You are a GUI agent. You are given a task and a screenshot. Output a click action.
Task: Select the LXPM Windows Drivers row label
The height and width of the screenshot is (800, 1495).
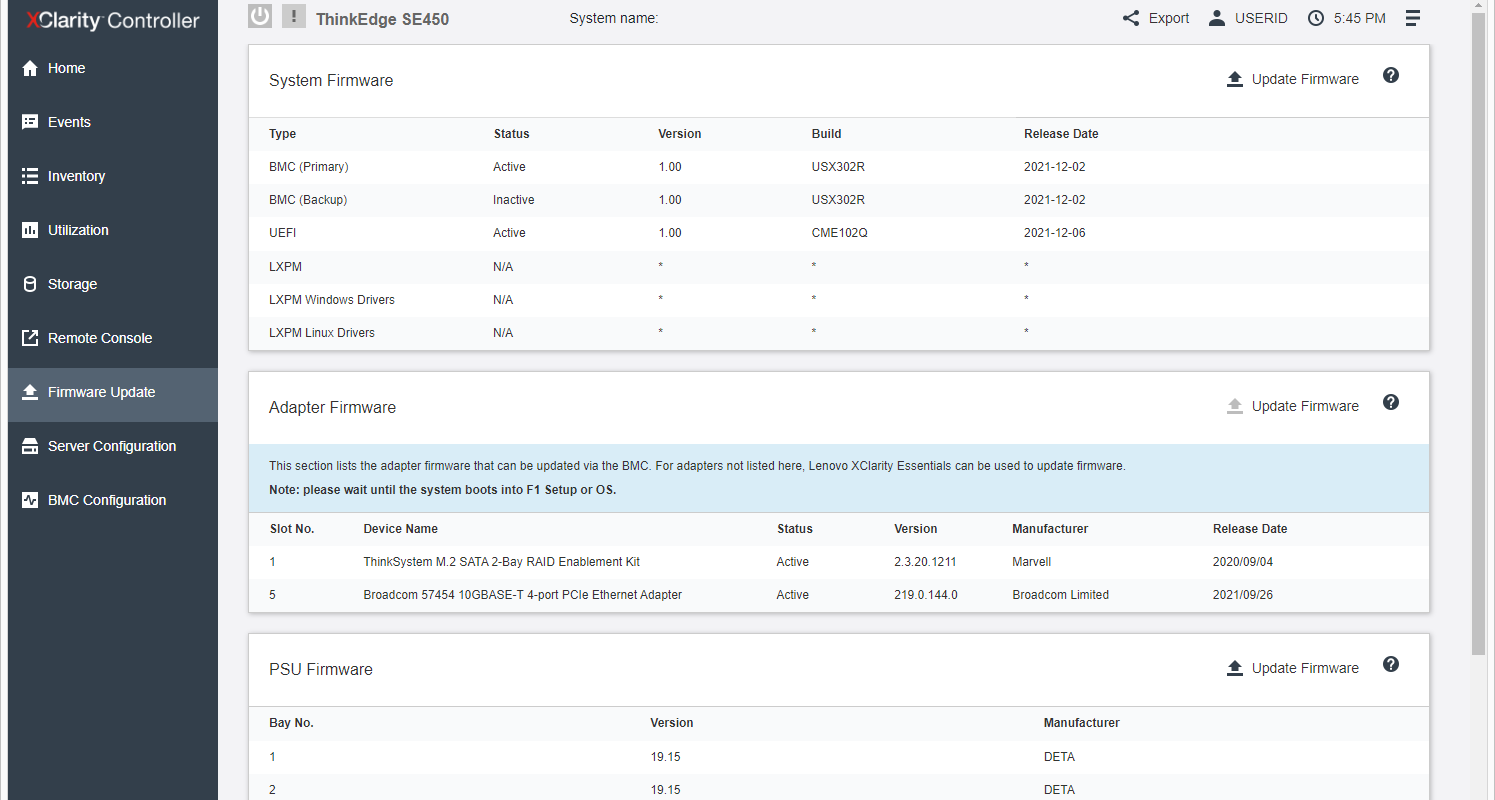click(332, 300)
